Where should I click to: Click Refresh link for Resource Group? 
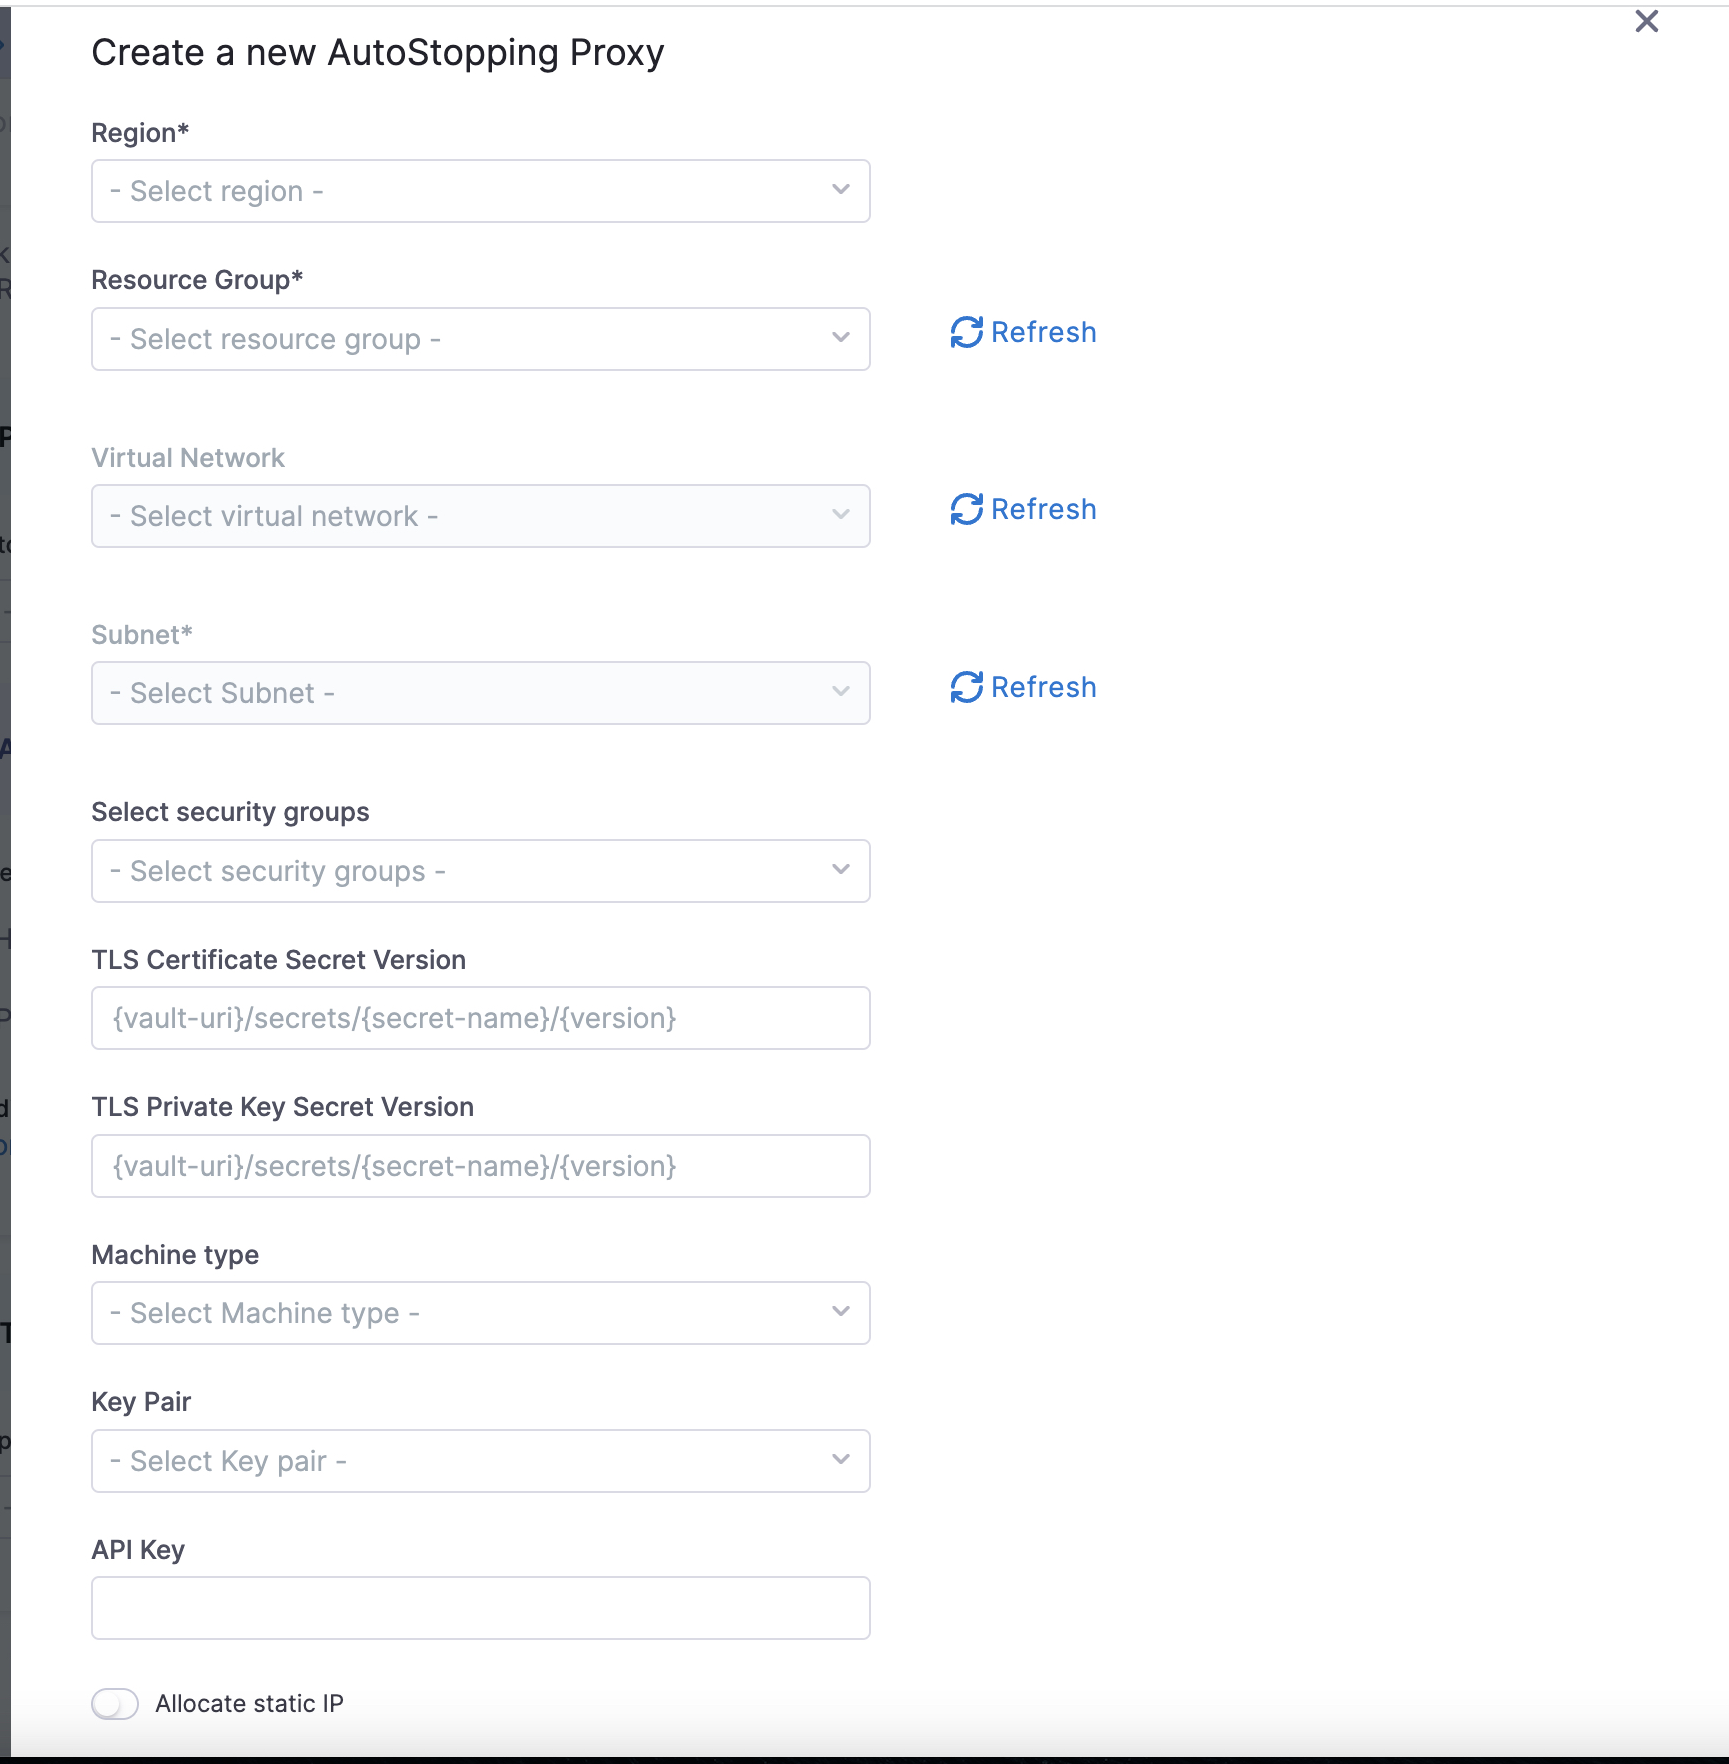[1044, 332]
